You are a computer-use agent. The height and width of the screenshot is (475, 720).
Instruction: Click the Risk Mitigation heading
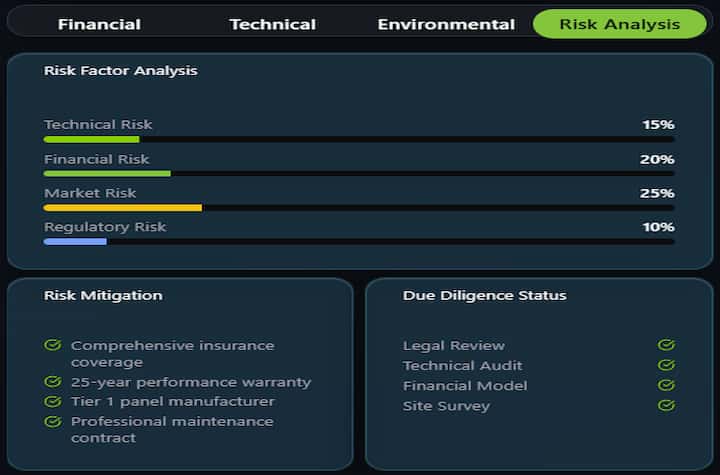103,295
